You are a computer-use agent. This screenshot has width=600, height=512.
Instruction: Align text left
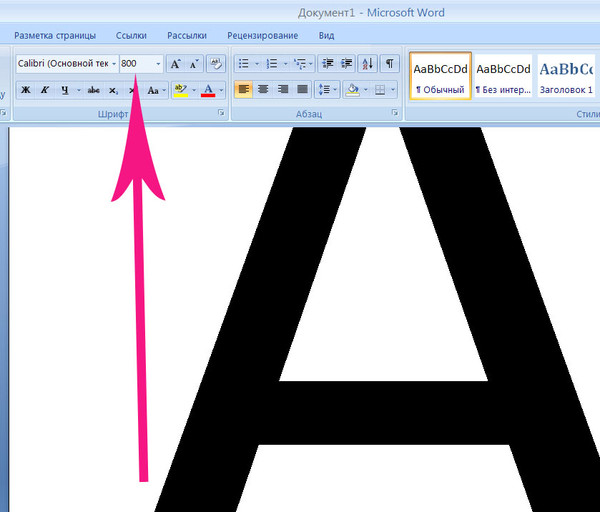coord(244,90)
